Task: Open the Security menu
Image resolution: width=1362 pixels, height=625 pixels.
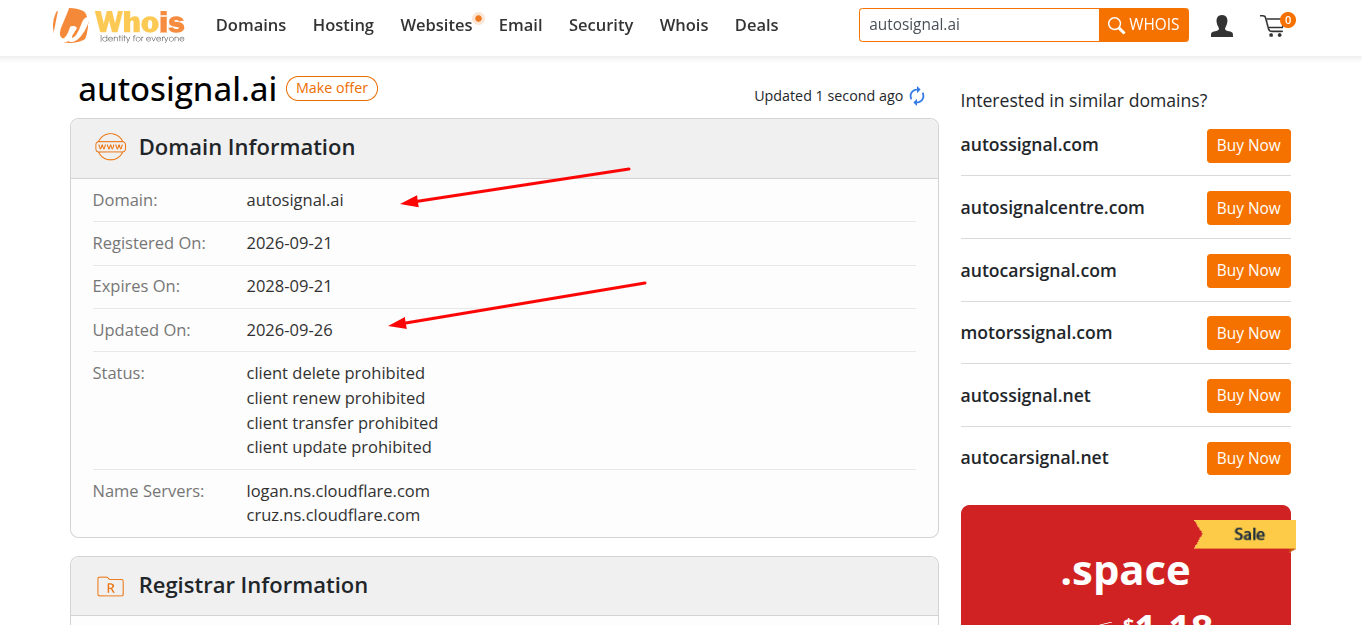Action: tap(601, 25)
